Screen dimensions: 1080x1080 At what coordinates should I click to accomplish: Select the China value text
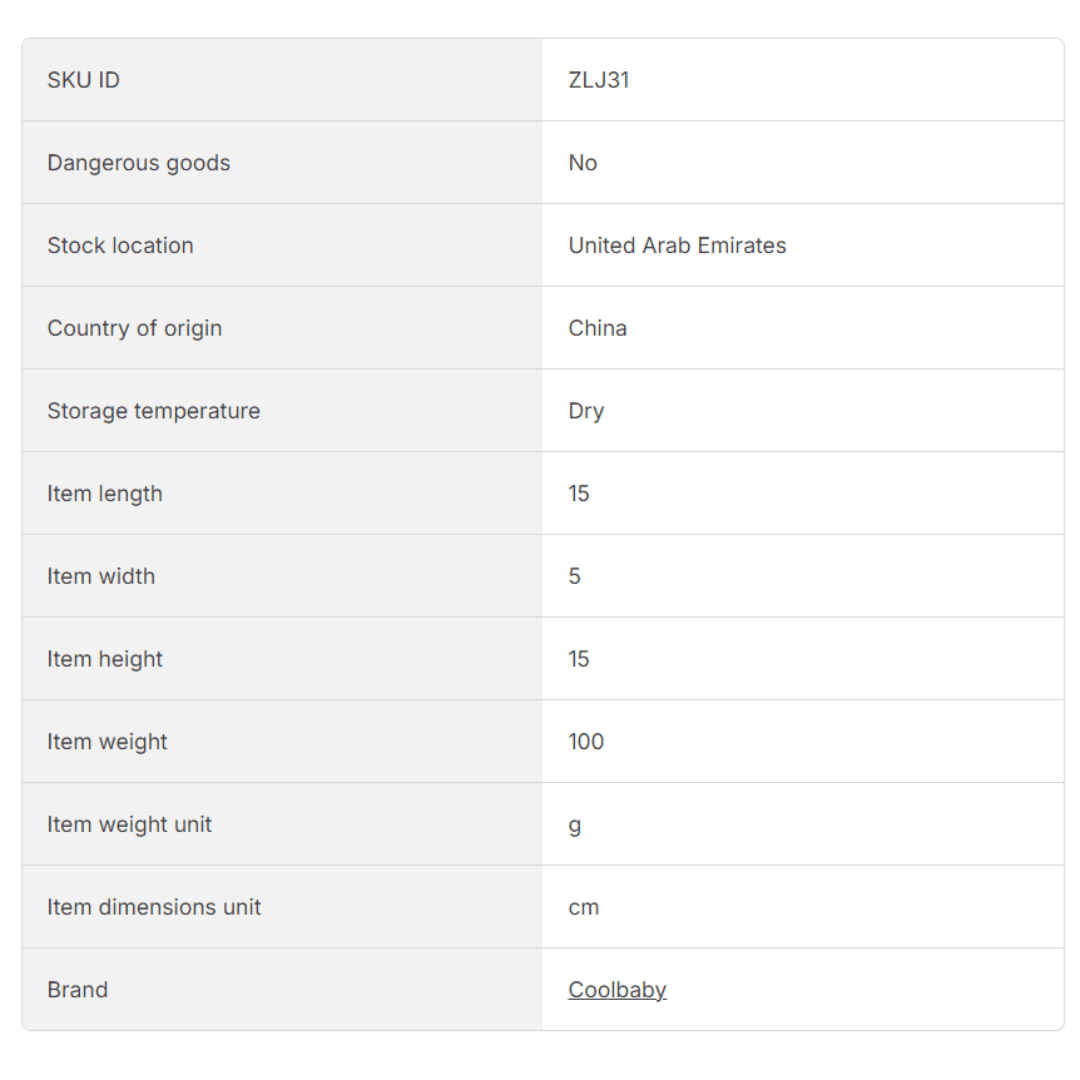point(597,329)
